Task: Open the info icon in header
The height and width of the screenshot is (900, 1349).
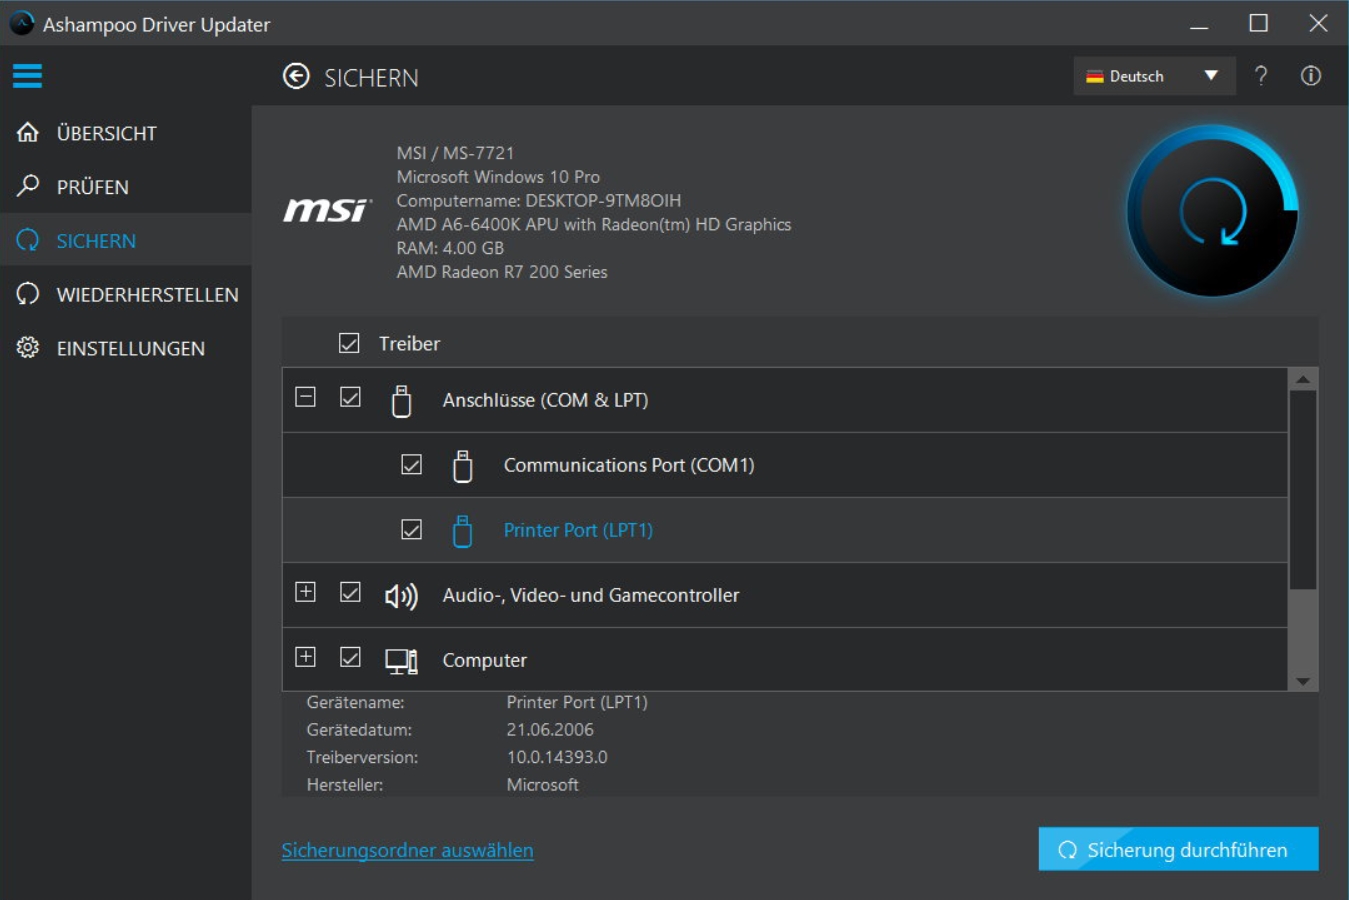Action: [x=1310, y=76]
